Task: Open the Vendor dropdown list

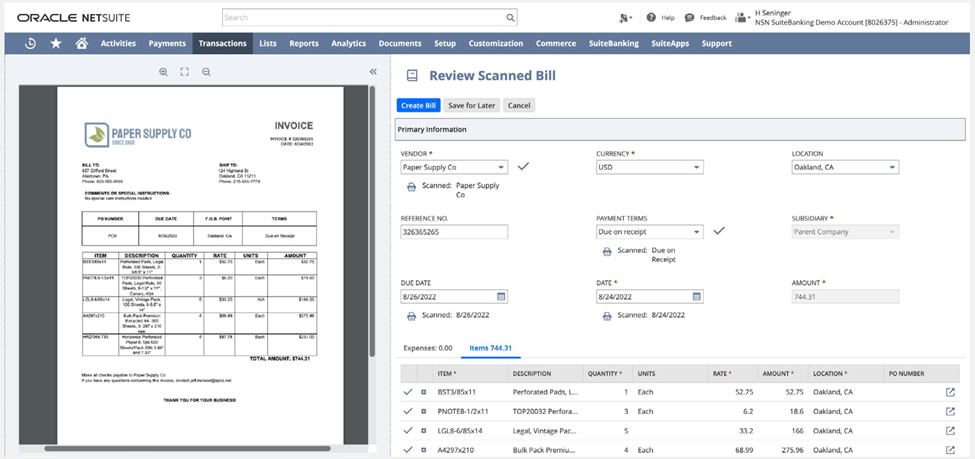Action: tap(501, 167)
